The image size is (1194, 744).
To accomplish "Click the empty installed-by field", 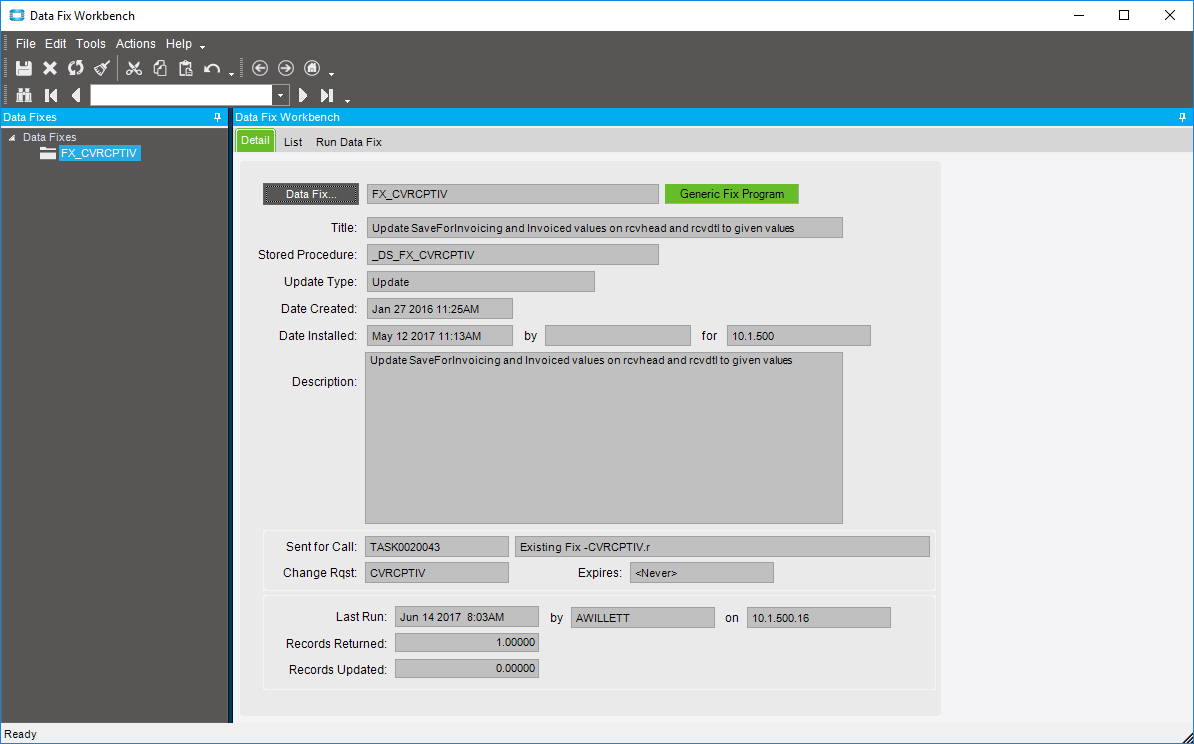I will pyautogui.click(x=618, y=336).
